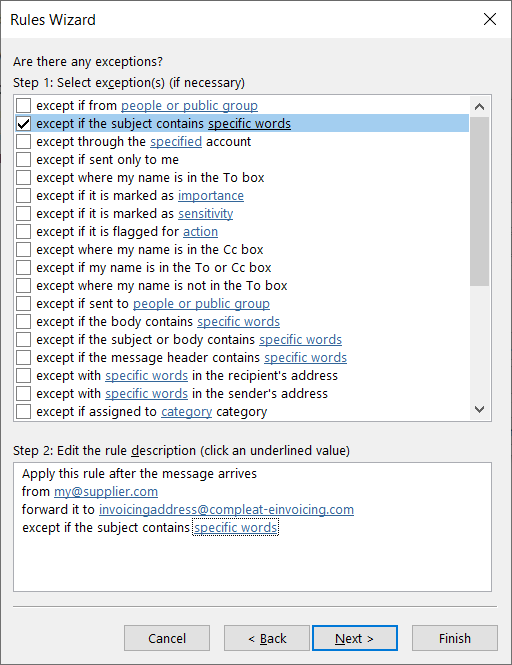
Task: Click the exceptions list scroll up arrow
Action: click(479, 106)
